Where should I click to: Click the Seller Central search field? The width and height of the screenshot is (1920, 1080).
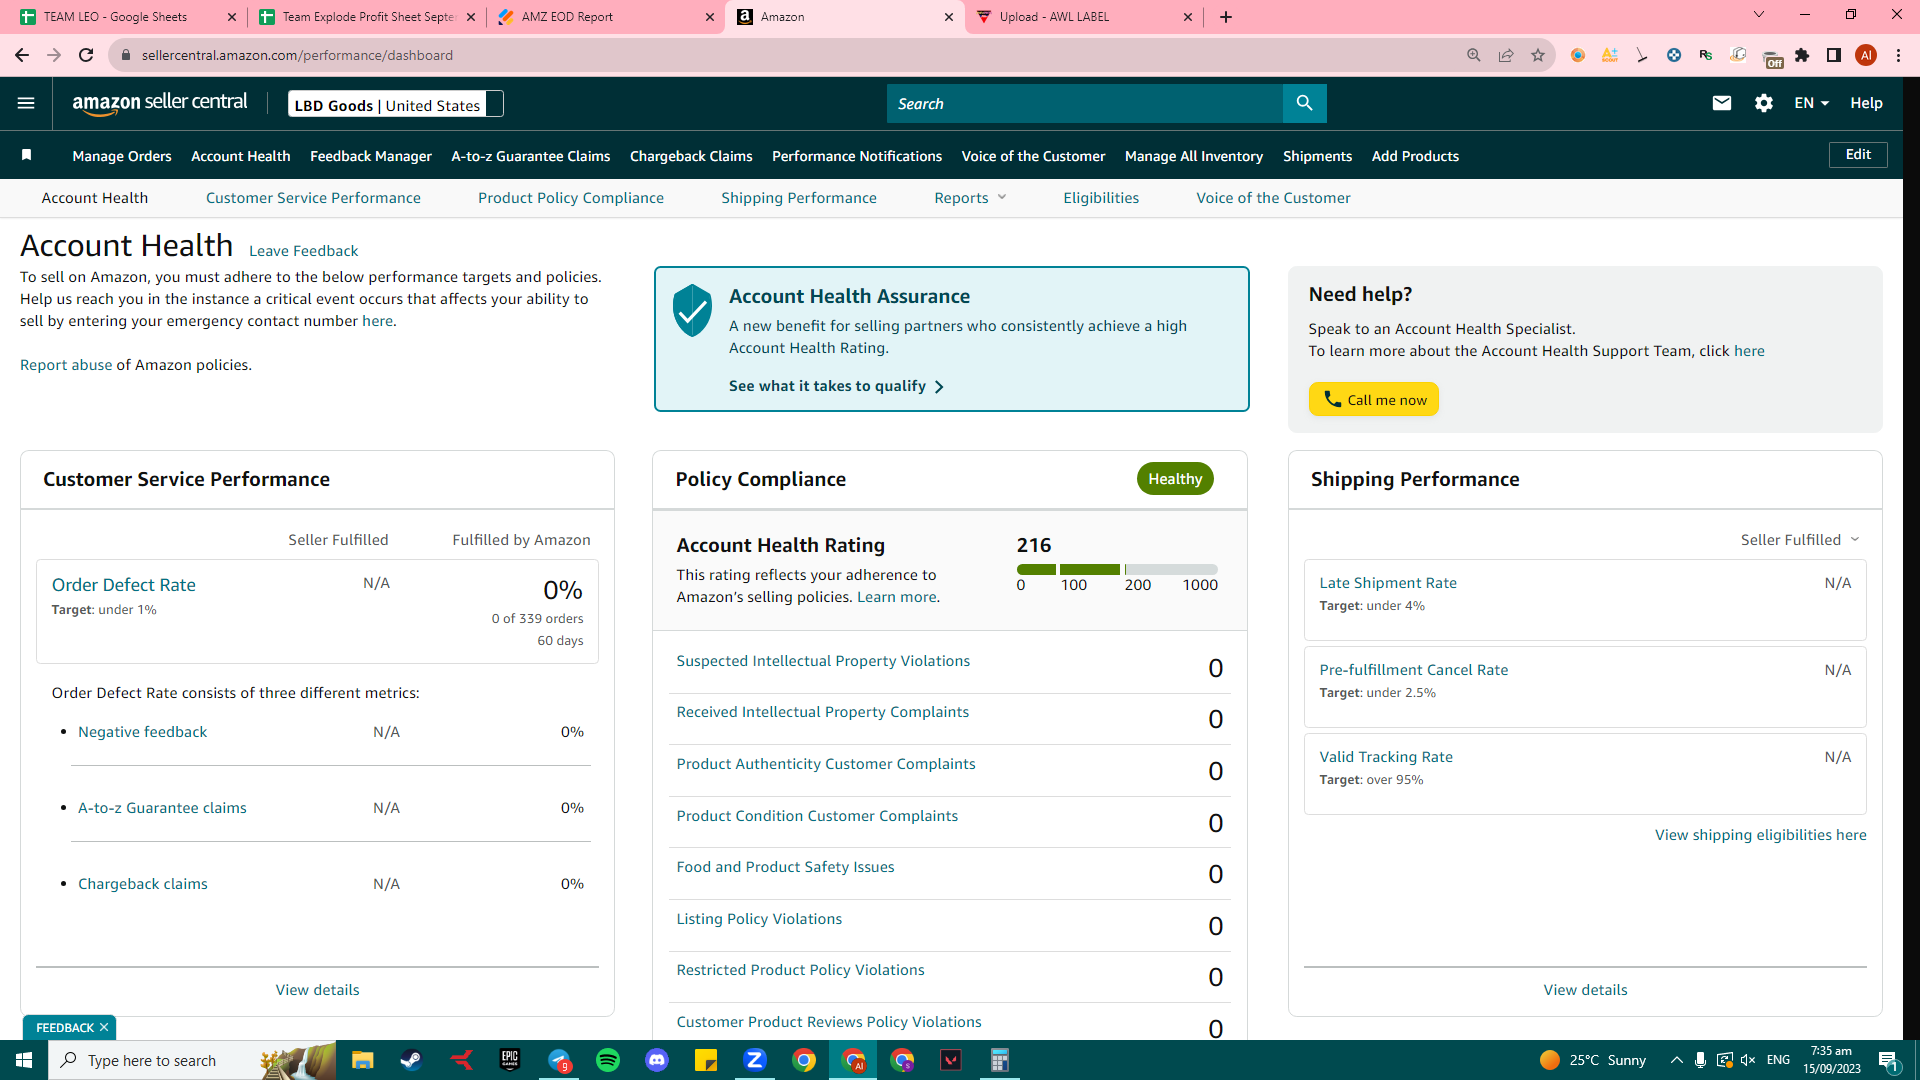pos(1085,103)
